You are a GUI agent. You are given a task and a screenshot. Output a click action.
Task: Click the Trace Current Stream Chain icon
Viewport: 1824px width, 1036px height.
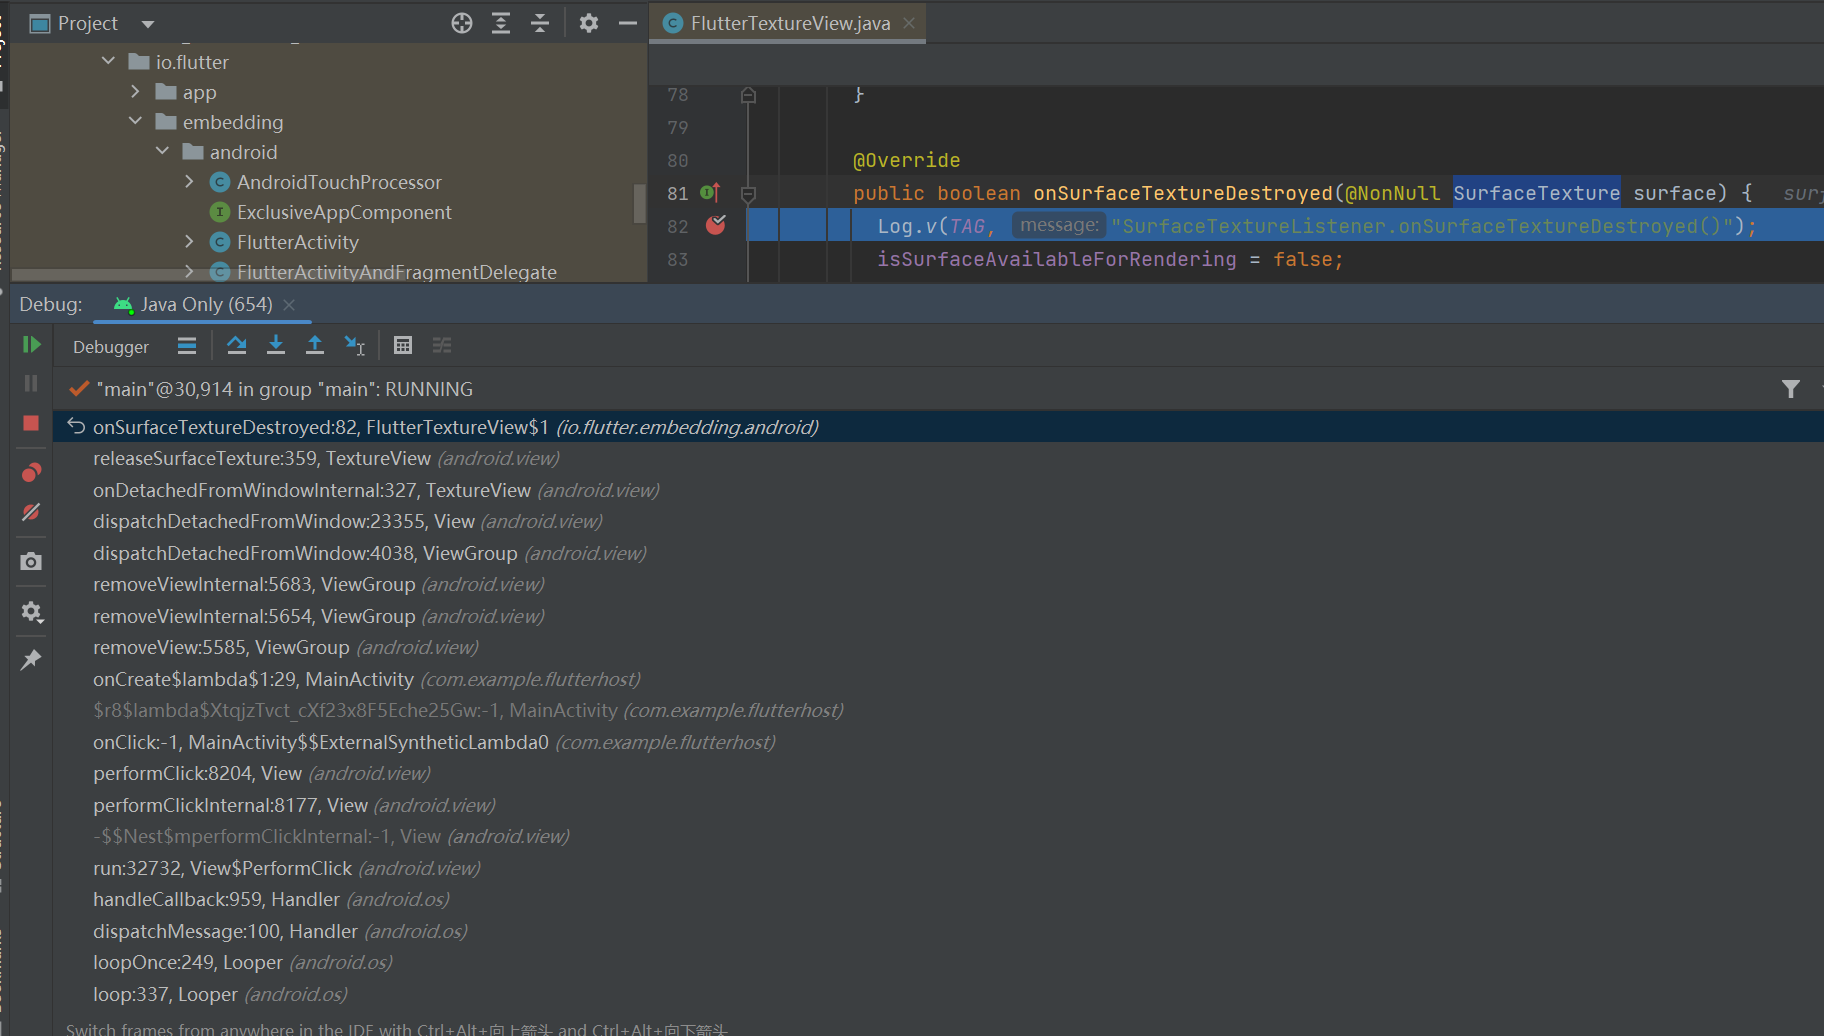click(x=442, y=346)
